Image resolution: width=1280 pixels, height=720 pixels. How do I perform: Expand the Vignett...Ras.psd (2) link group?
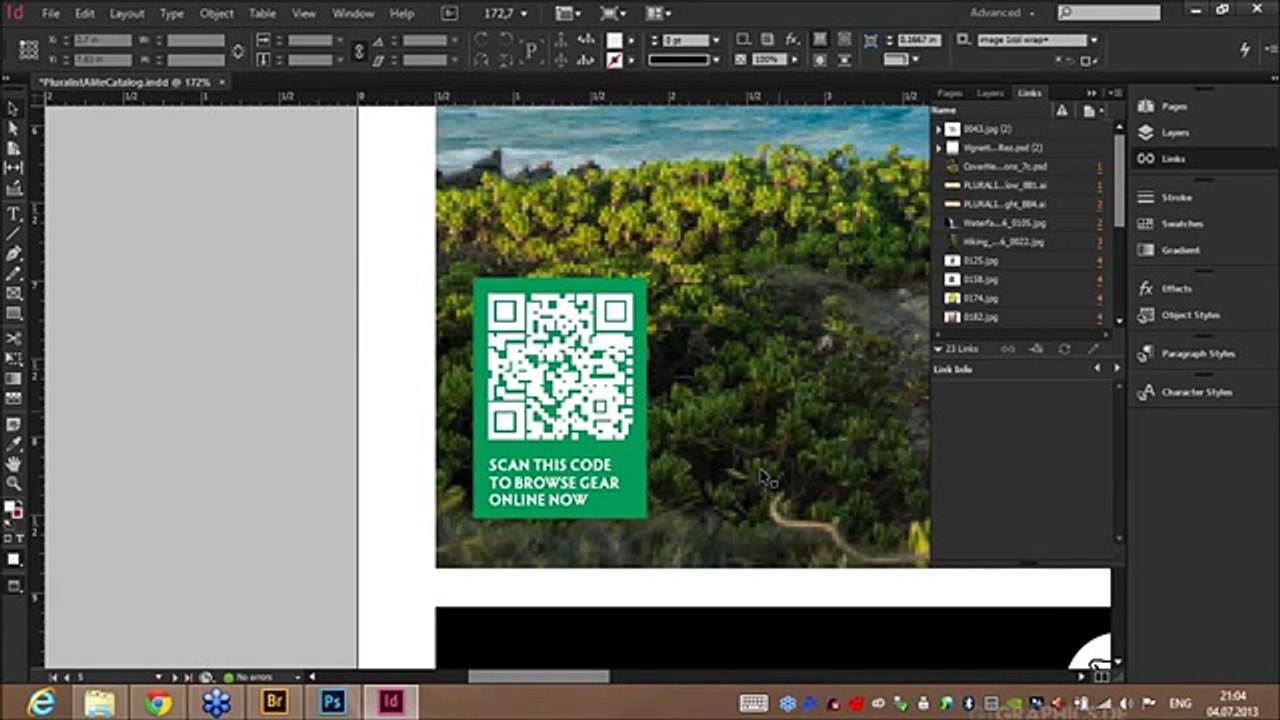coord(938,148)
